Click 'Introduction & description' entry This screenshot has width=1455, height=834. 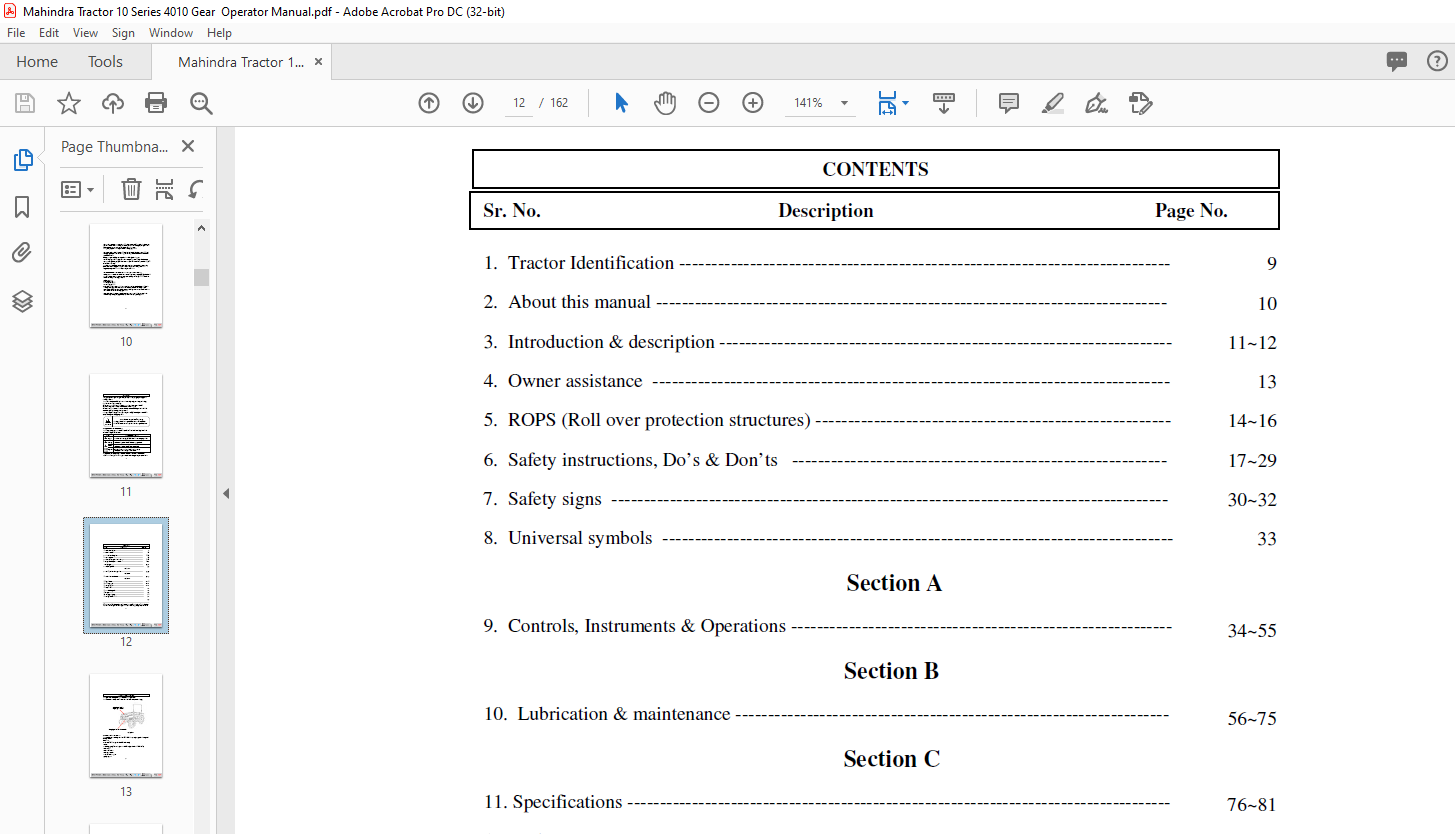611,342
